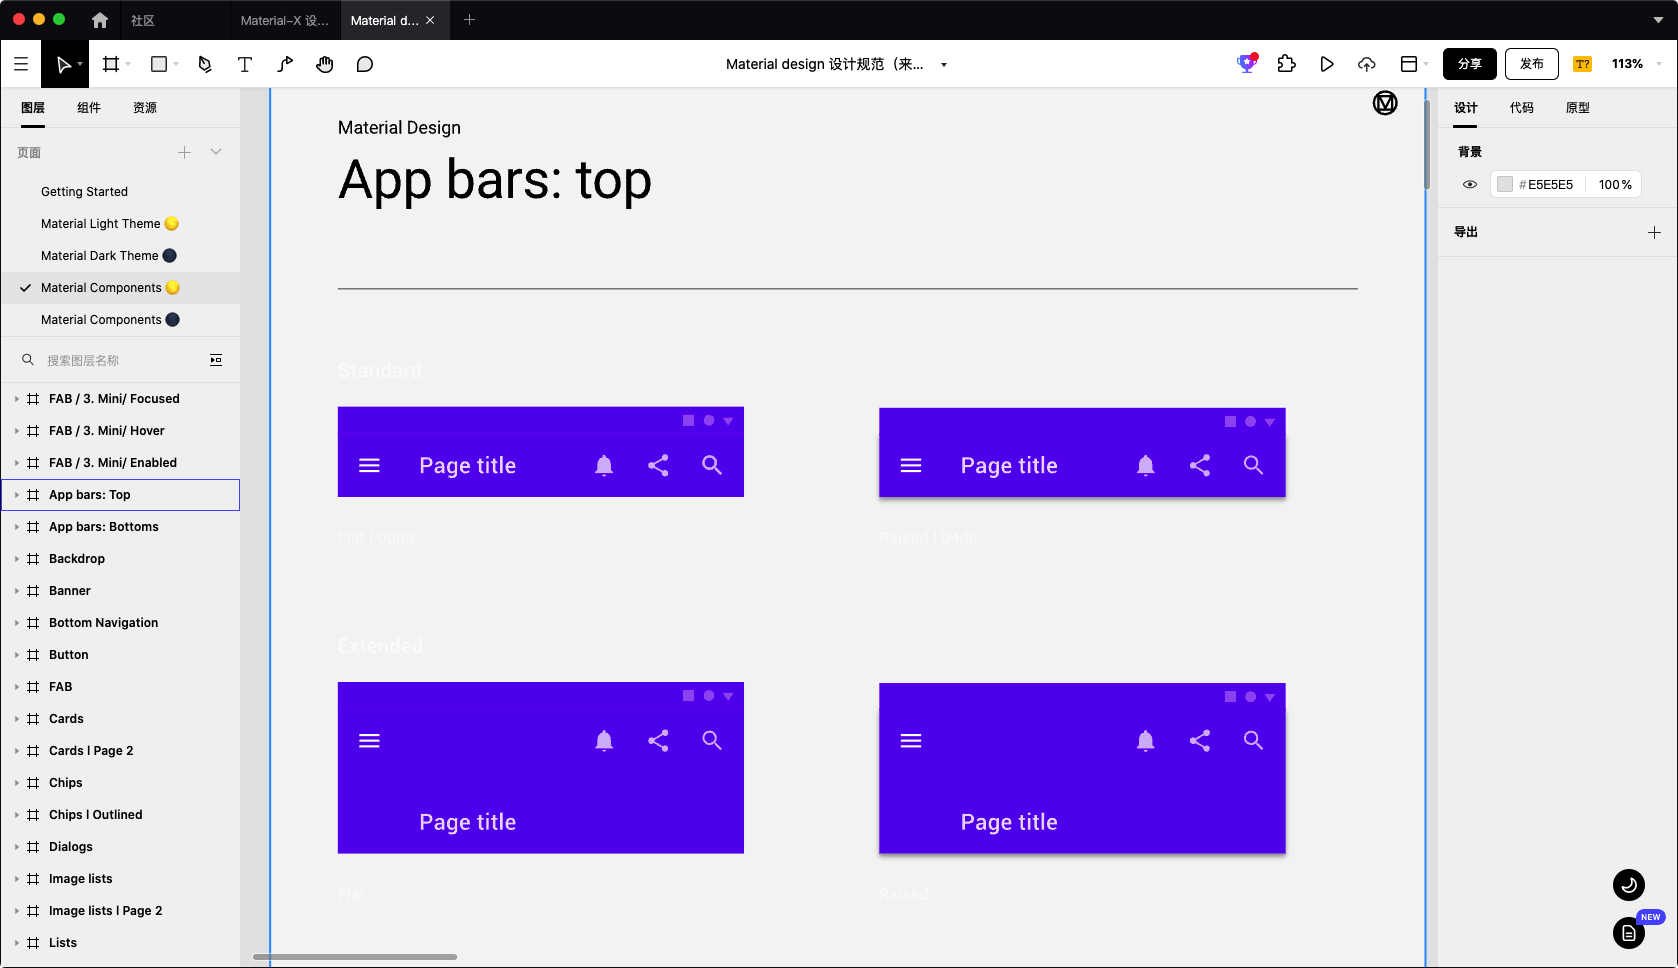Open the layout view options icon

click(x=1409, y=64)
